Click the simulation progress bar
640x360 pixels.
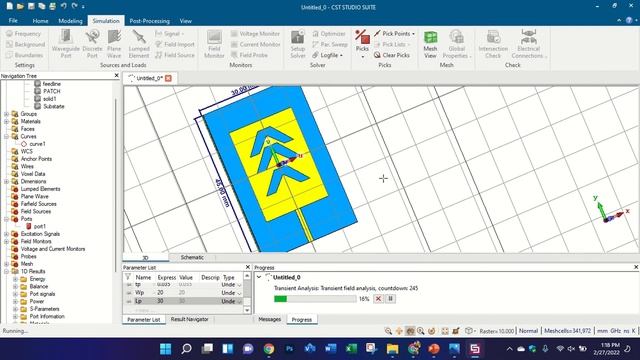(x=315, y=299)
